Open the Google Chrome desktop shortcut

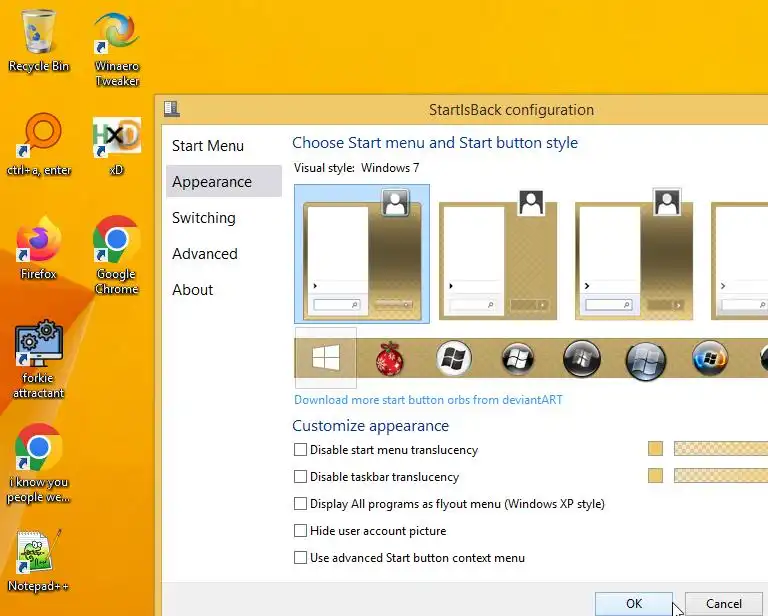pyautogui.click(x=117, y=256)
